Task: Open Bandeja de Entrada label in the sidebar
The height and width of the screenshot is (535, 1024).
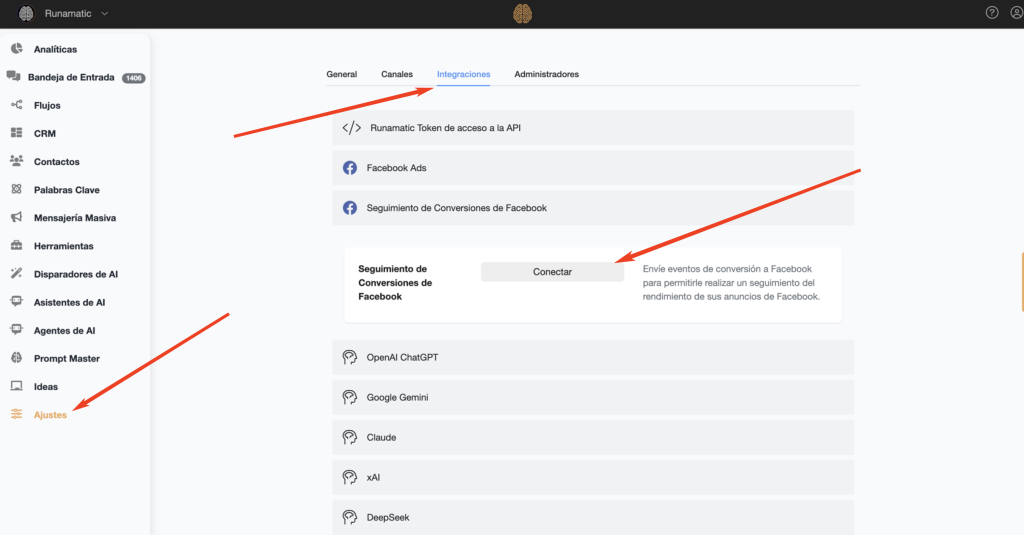Action: (71, 77)
